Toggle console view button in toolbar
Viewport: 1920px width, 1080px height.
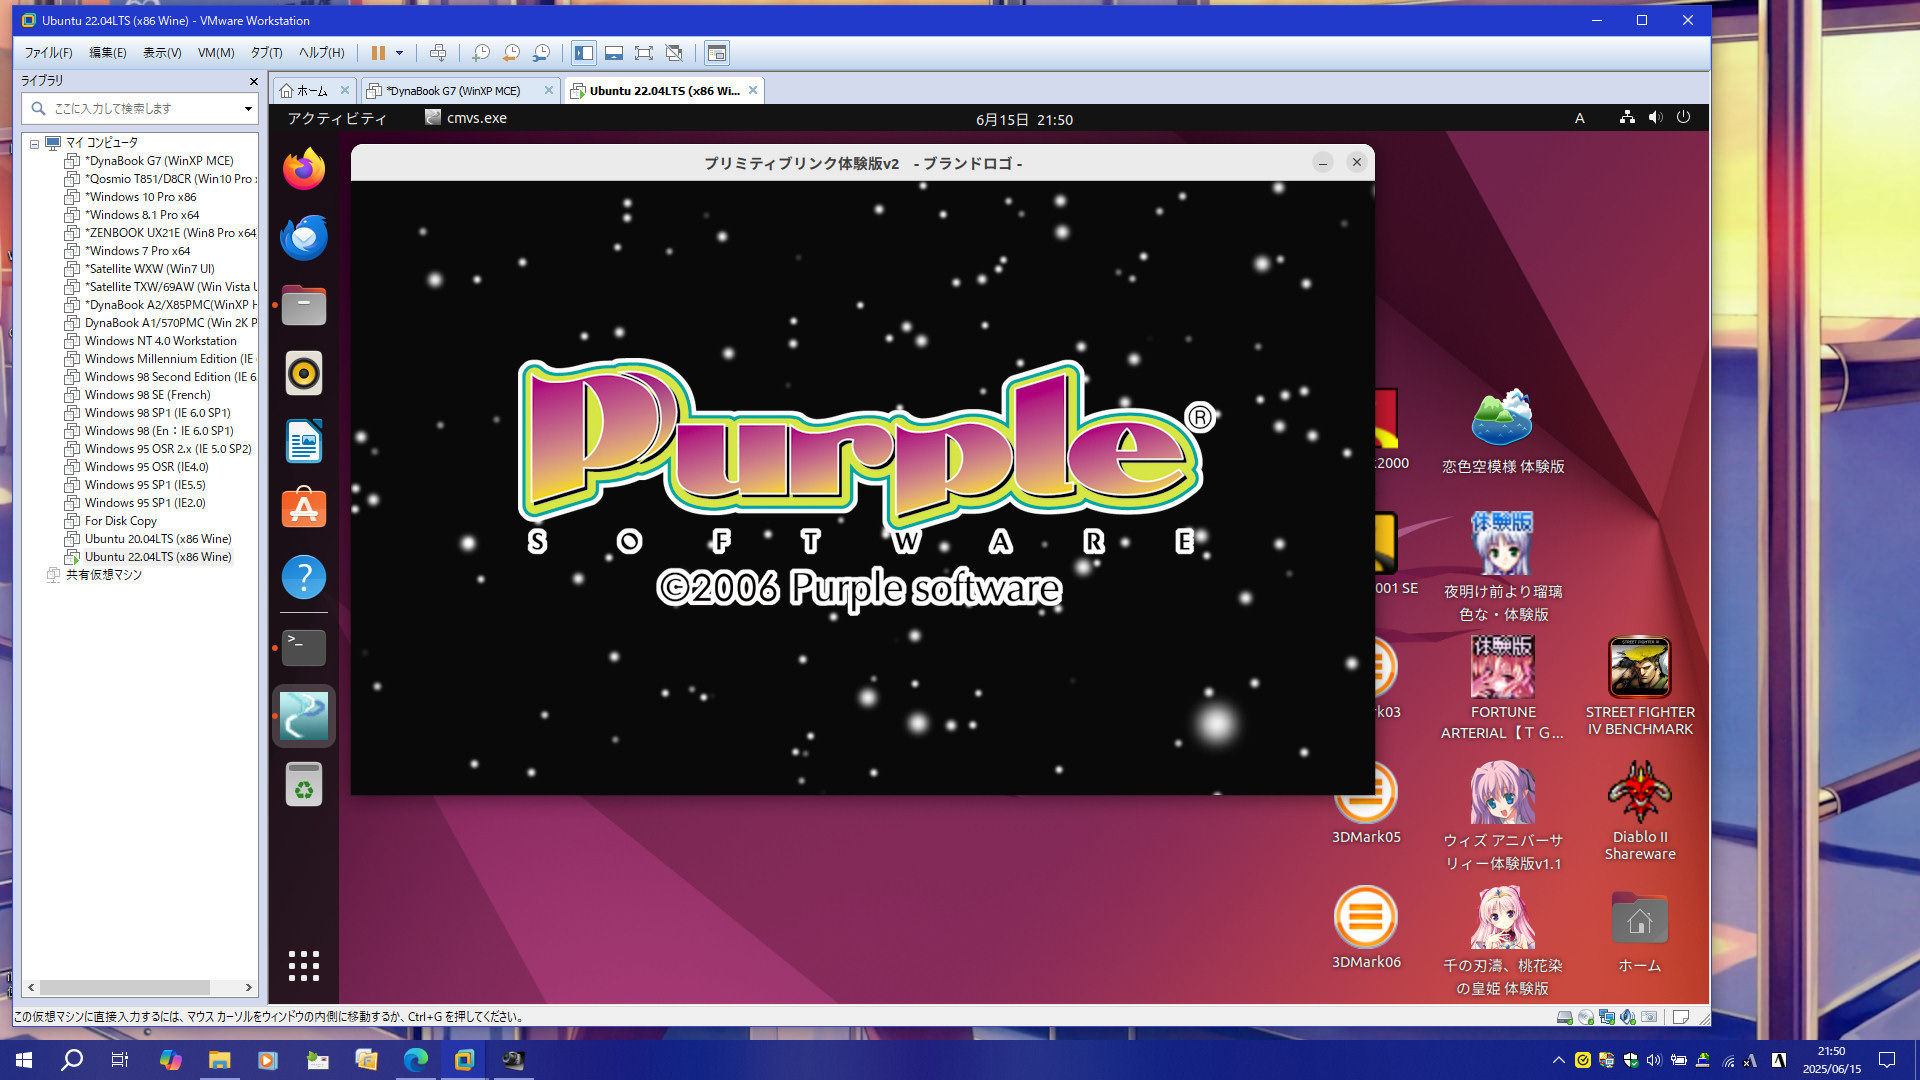pyautogui.click(x=717, y=53)
